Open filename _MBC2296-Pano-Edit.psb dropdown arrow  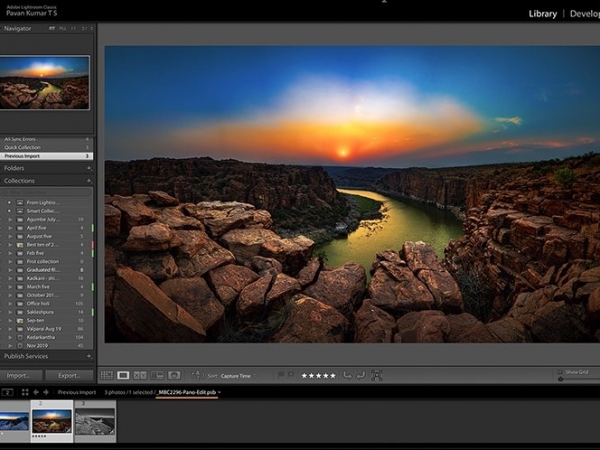pyautogui.click(x=219, y=392)
